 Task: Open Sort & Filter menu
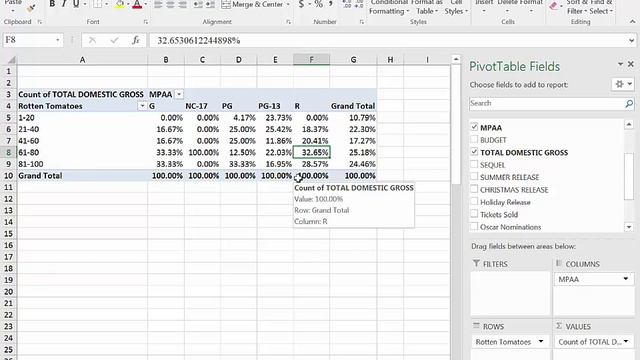click(x=577, y=8)
